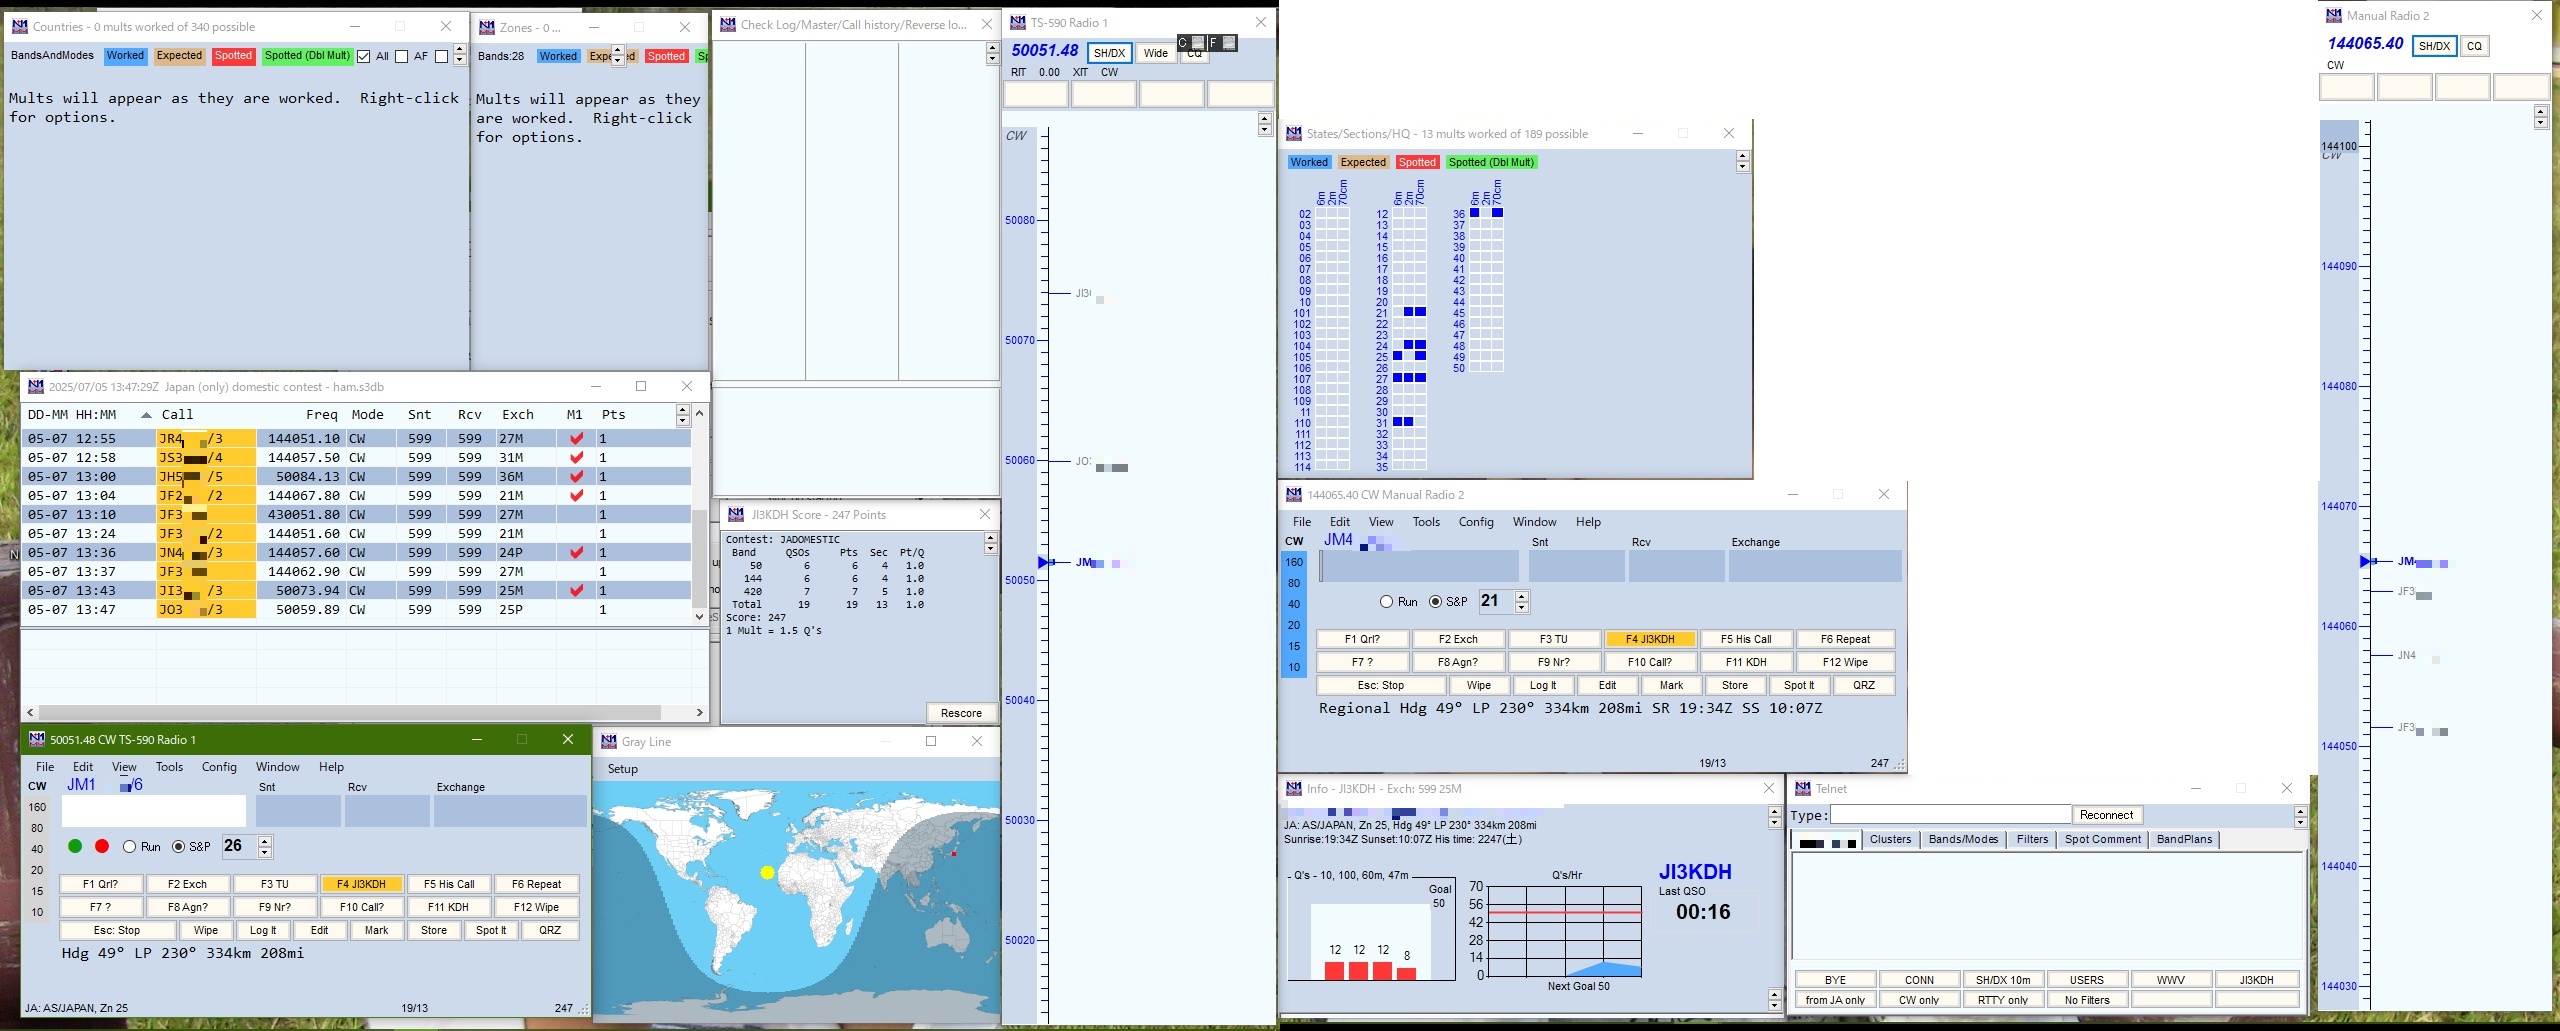2560x1031 pixels.
Task: Click the Type input field in Telnet
Action: 1950,815
